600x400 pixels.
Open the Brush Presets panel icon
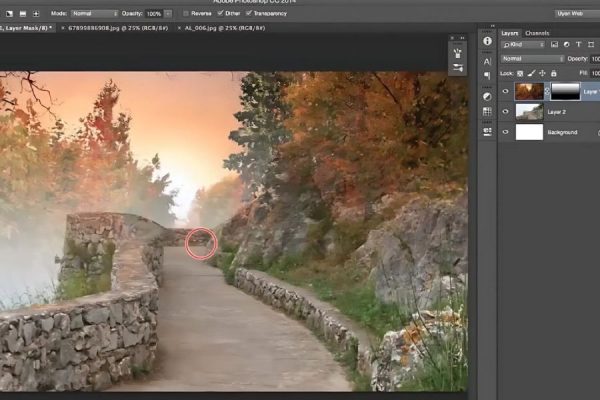[x=487, y=96]
